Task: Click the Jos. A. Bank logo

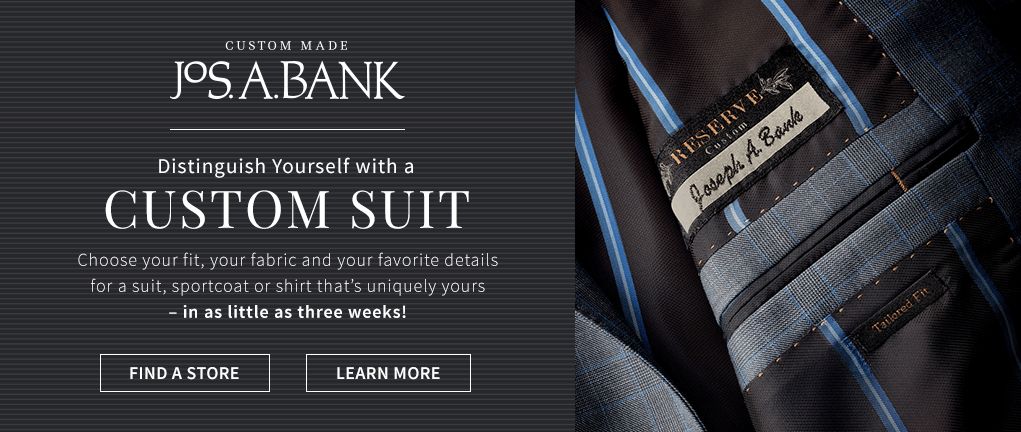Action: point(287,81)
